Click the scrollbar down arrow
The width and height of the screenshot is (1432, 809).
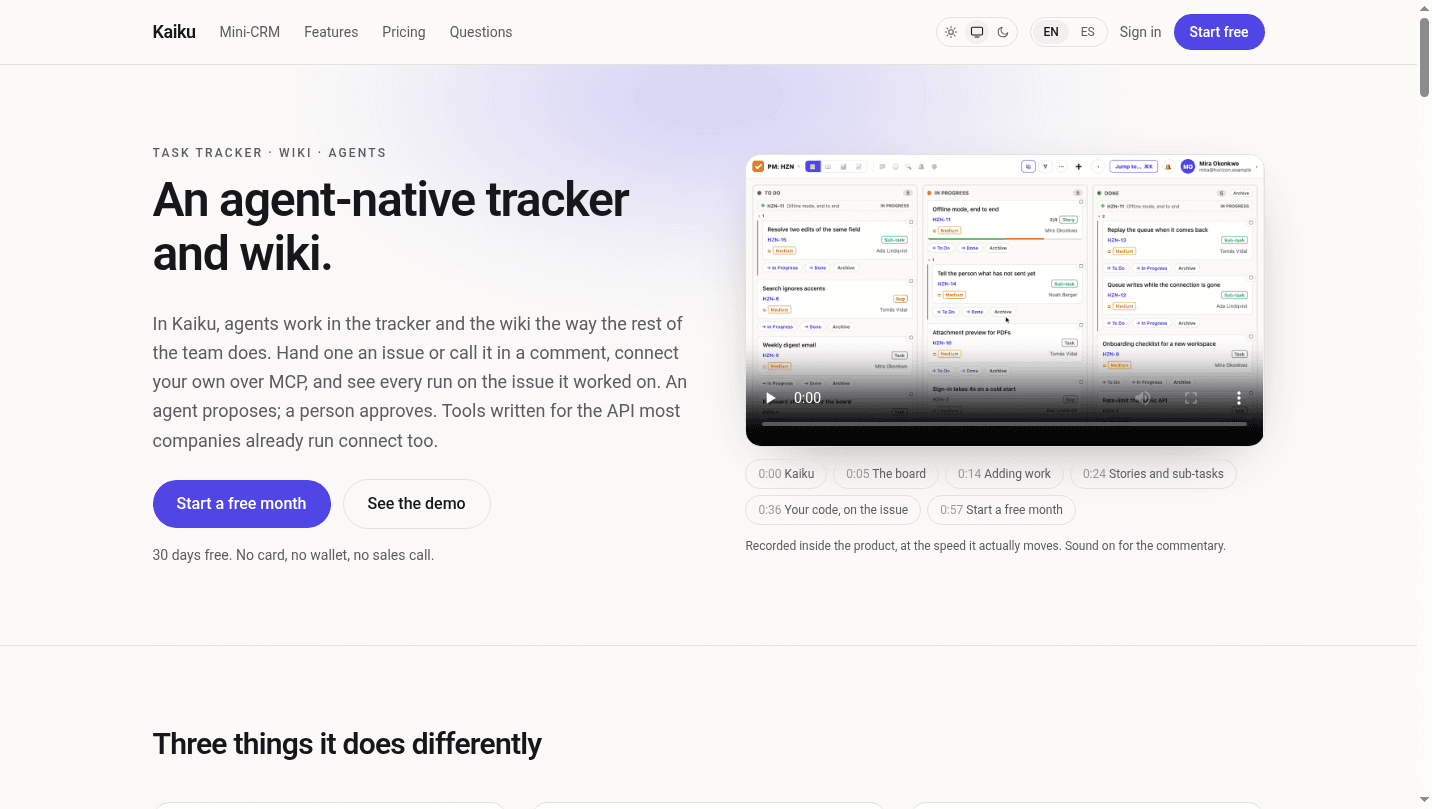click(1424, 800)
